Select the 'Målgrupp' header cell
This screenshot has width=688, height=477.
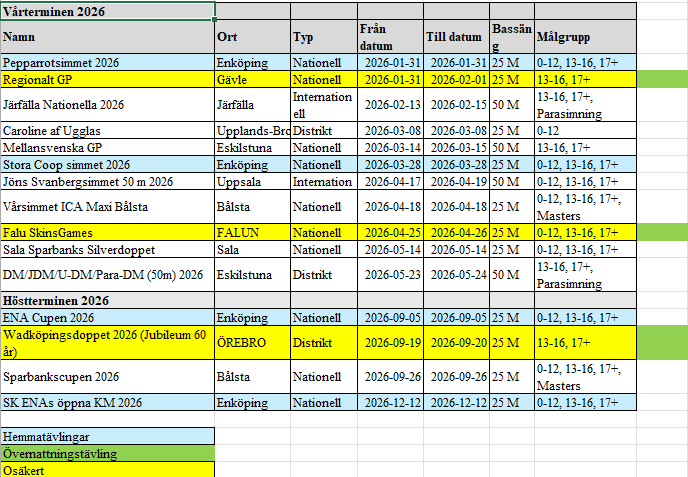click(584, 37)
